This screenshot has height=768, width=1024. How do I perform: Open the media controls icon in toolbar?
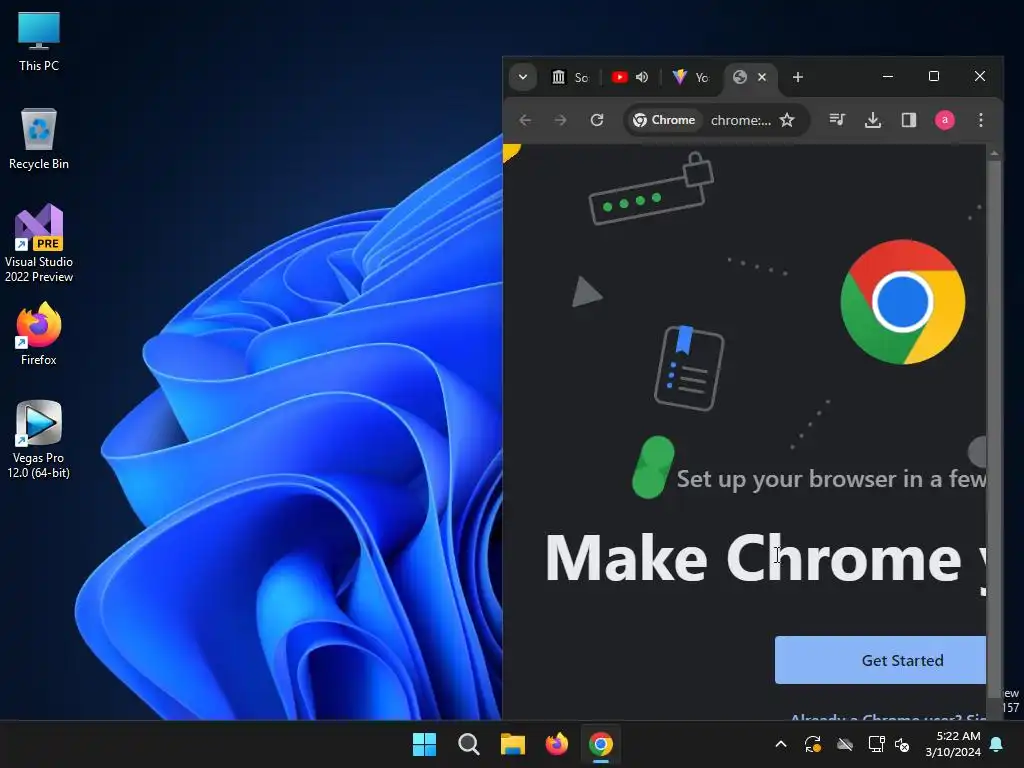(837, 120)
